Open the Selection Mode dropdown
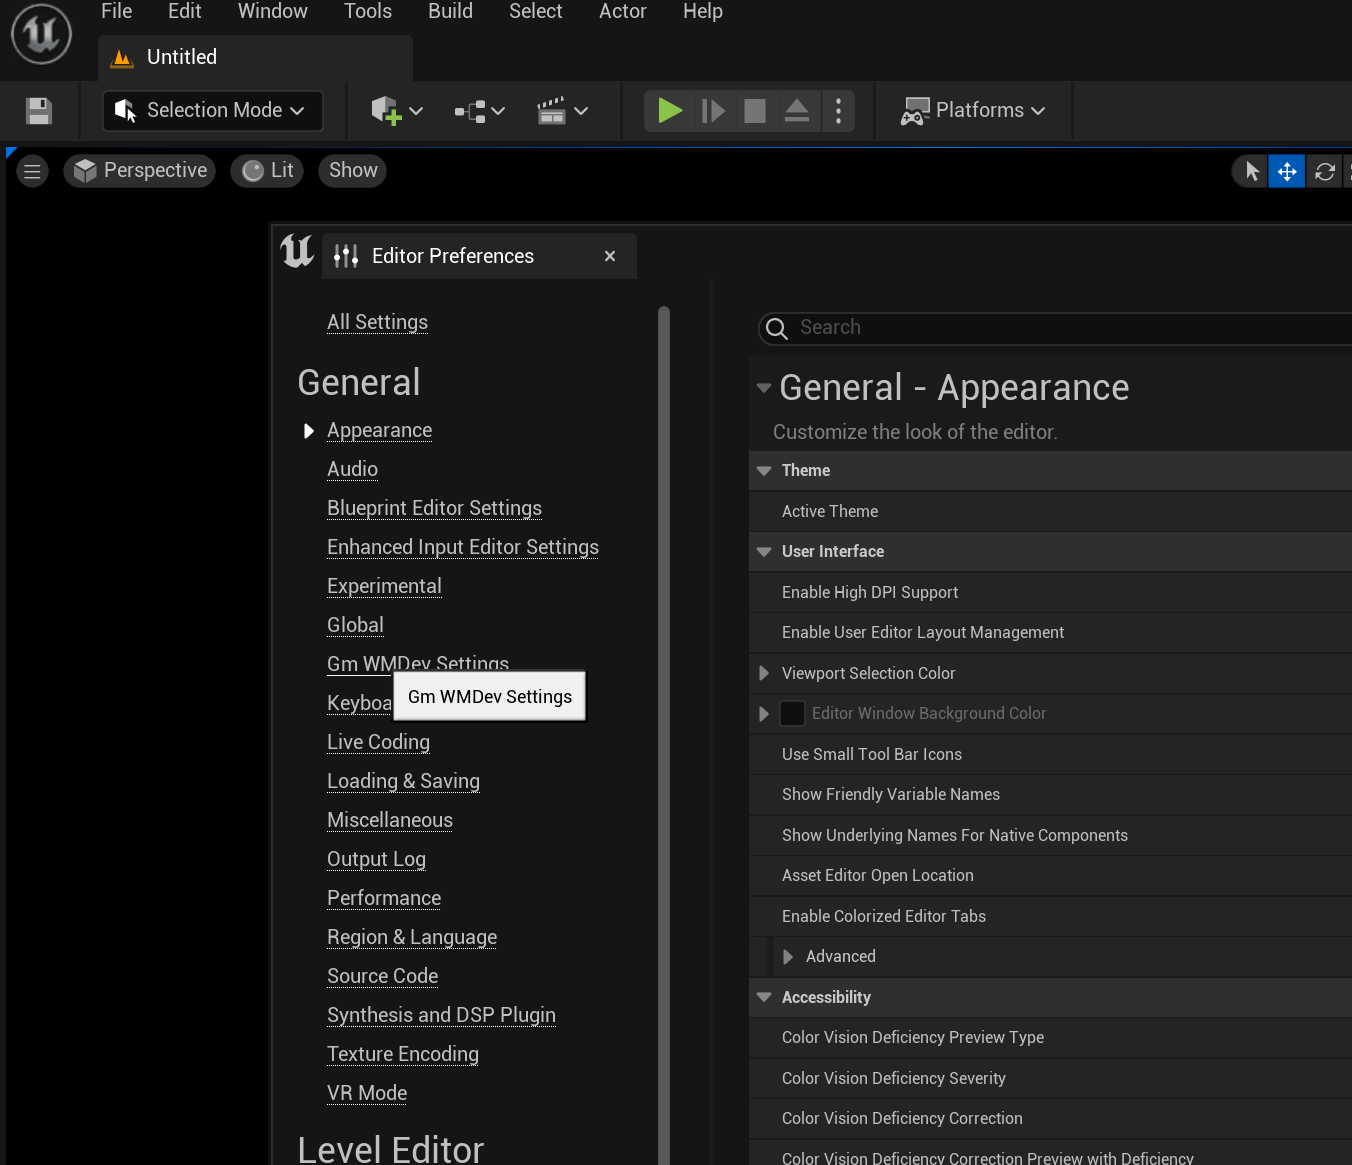Image resolution: width=1352 pixels, height=1165 pixels. (213, 110)
